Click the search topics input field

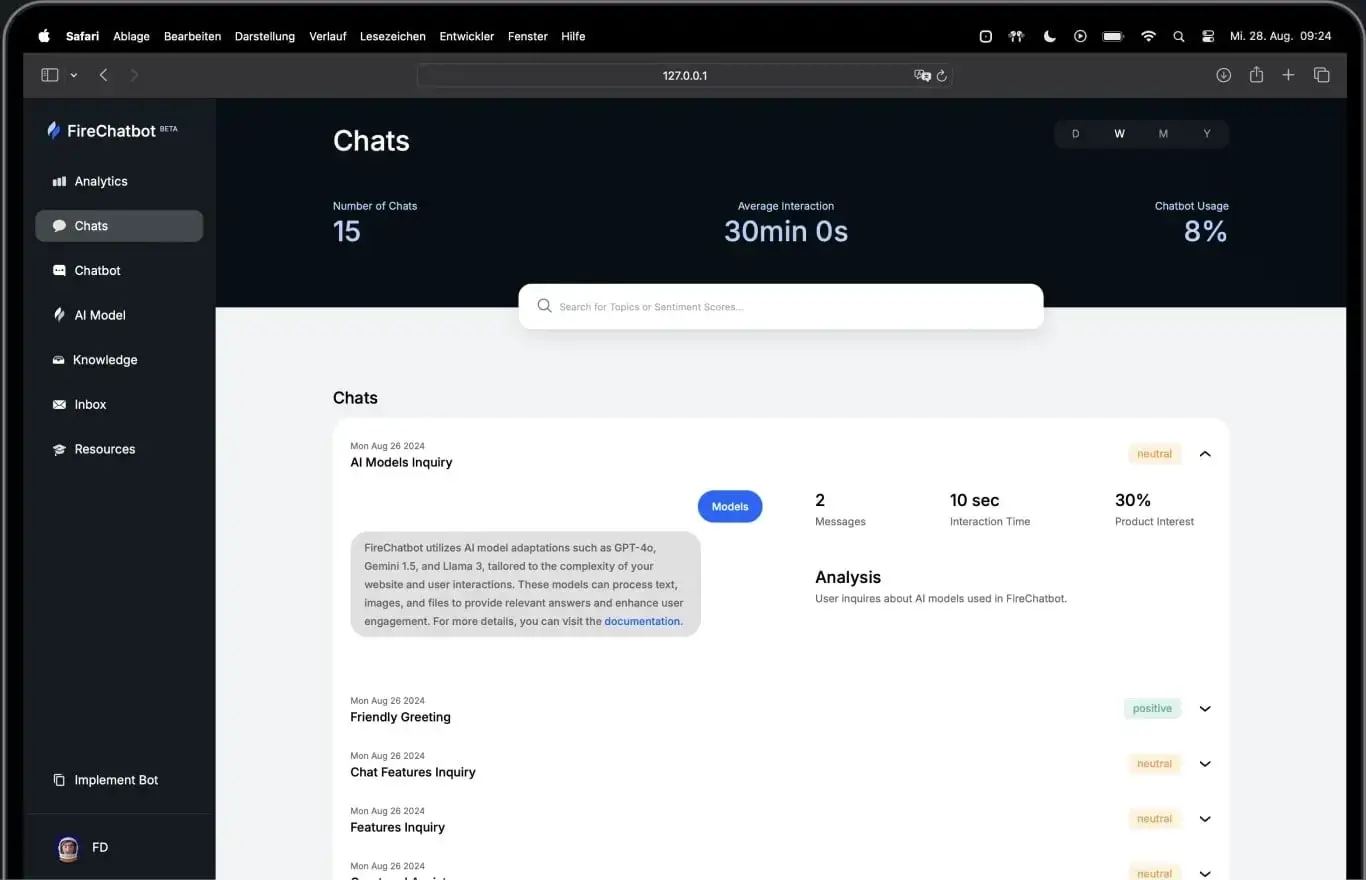[x=781, y=306]
